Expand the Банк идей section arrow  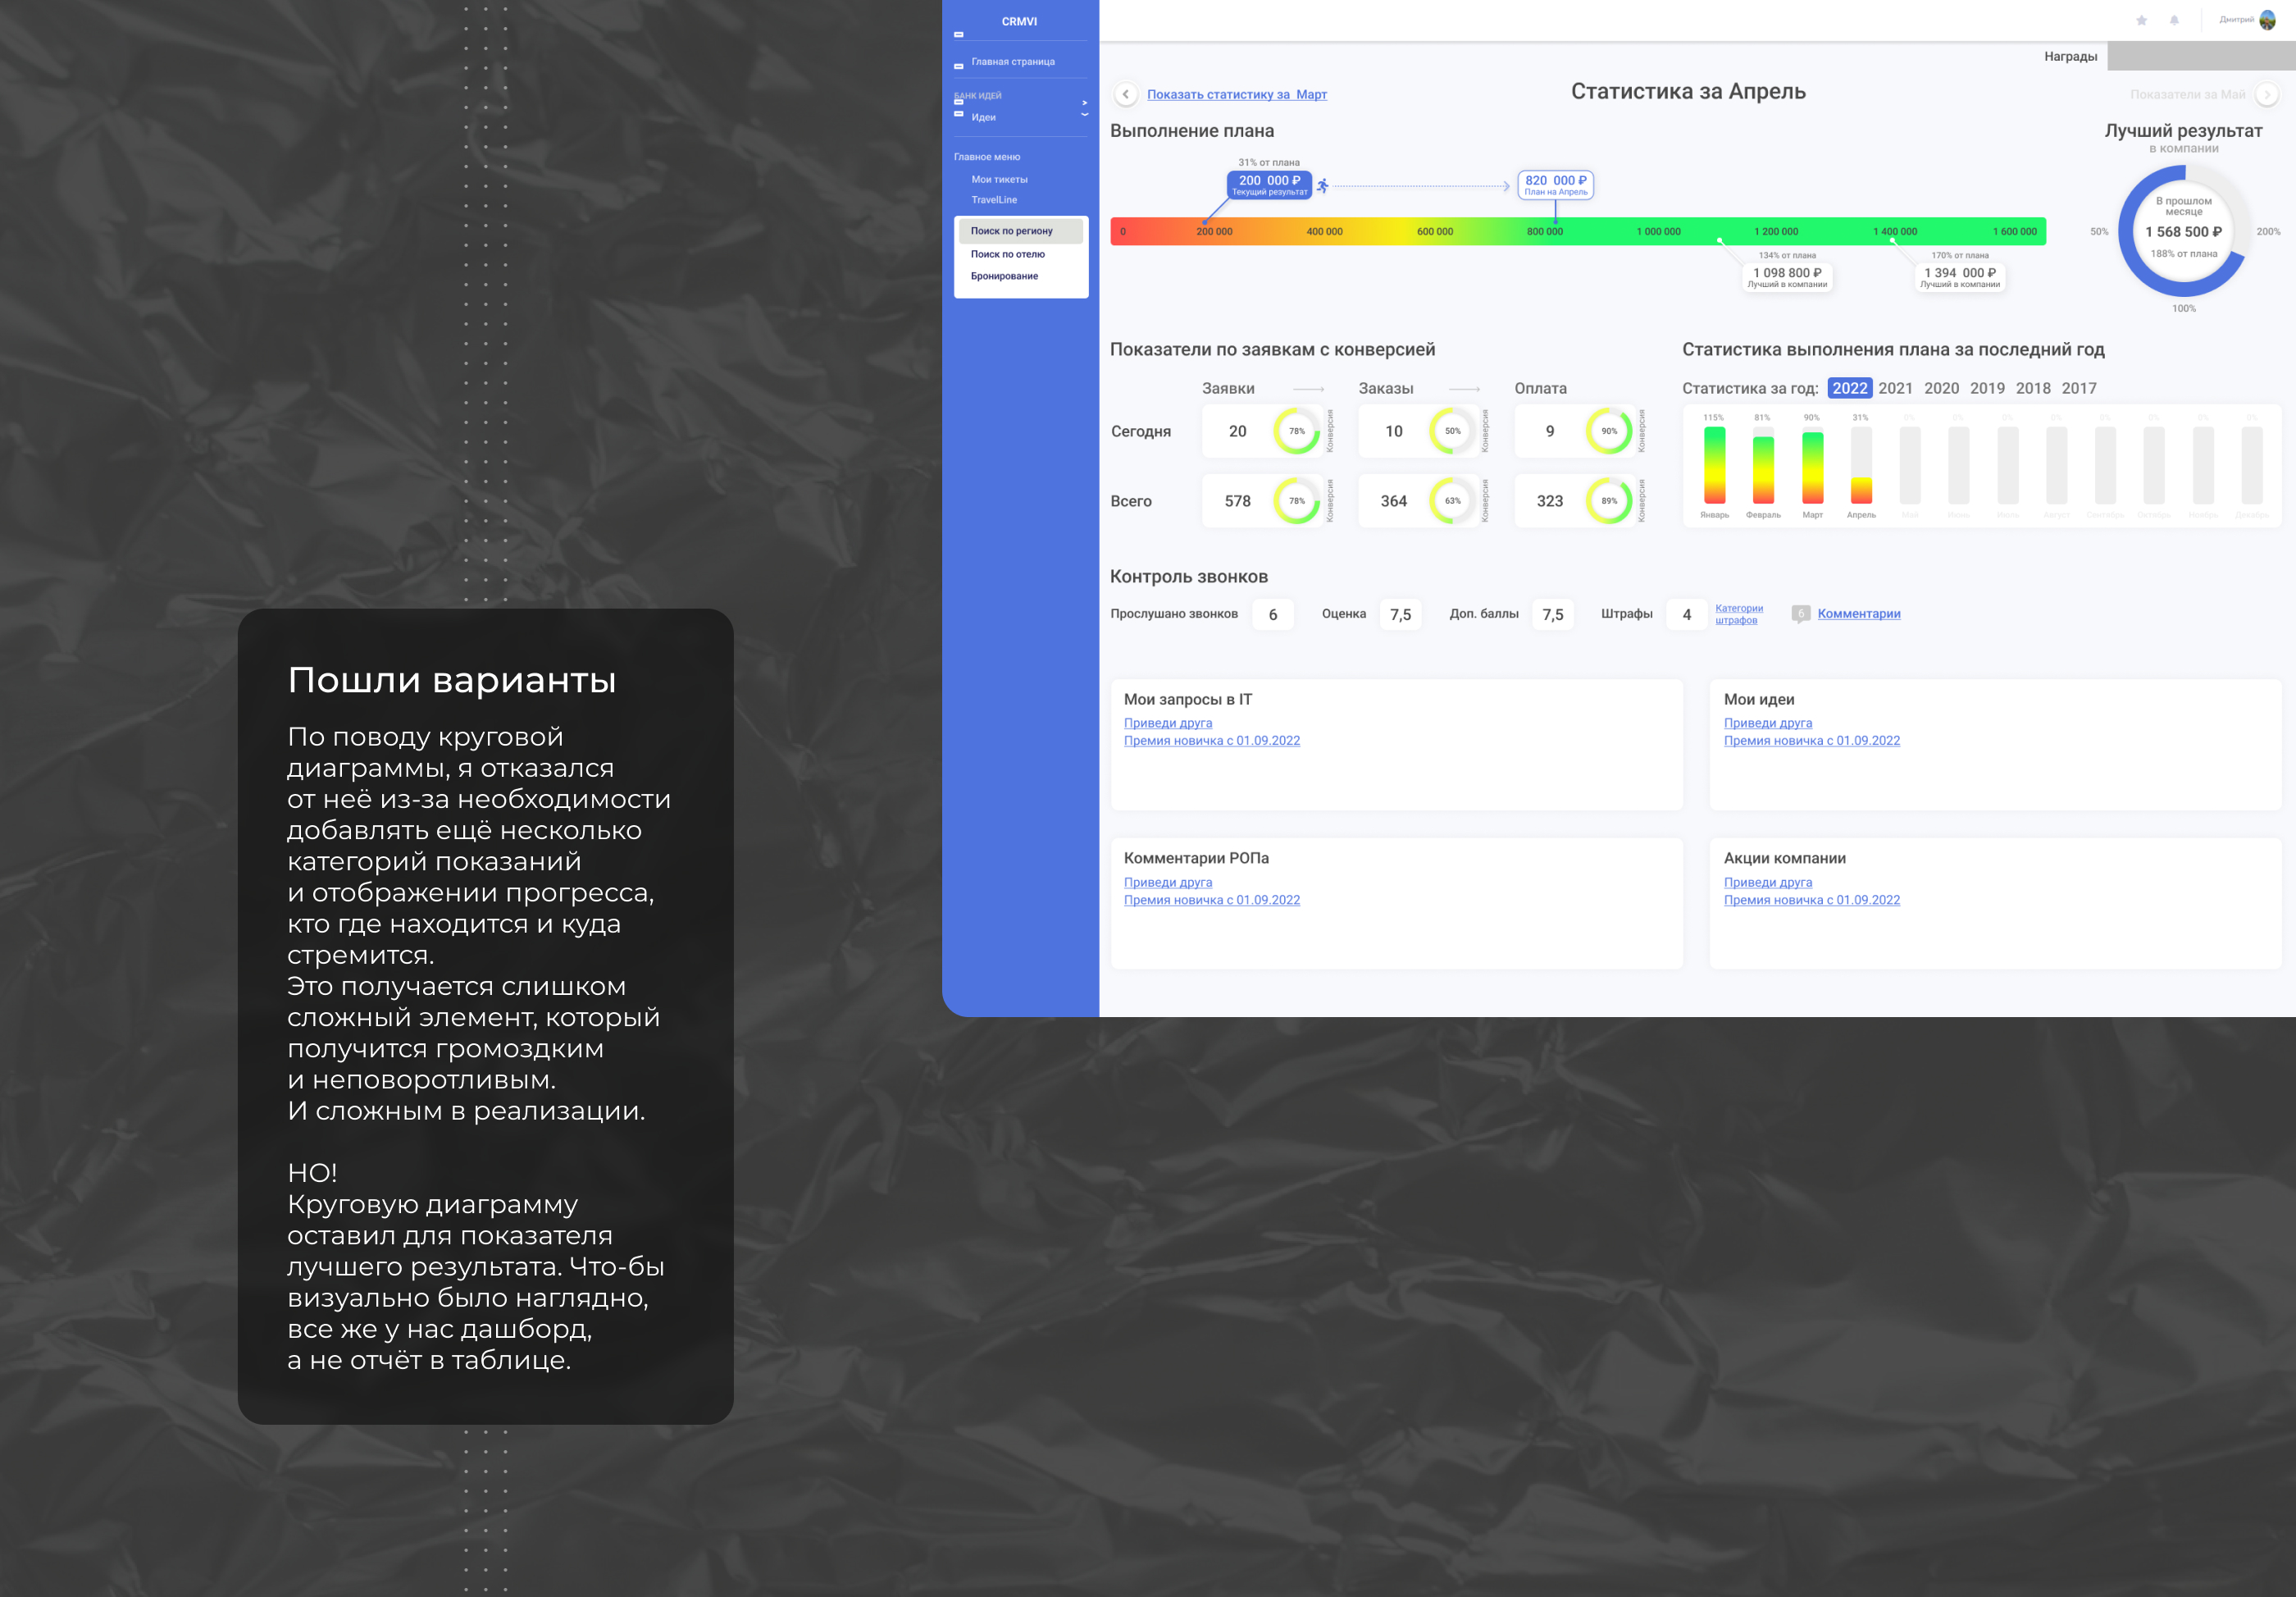(1084, 102)
